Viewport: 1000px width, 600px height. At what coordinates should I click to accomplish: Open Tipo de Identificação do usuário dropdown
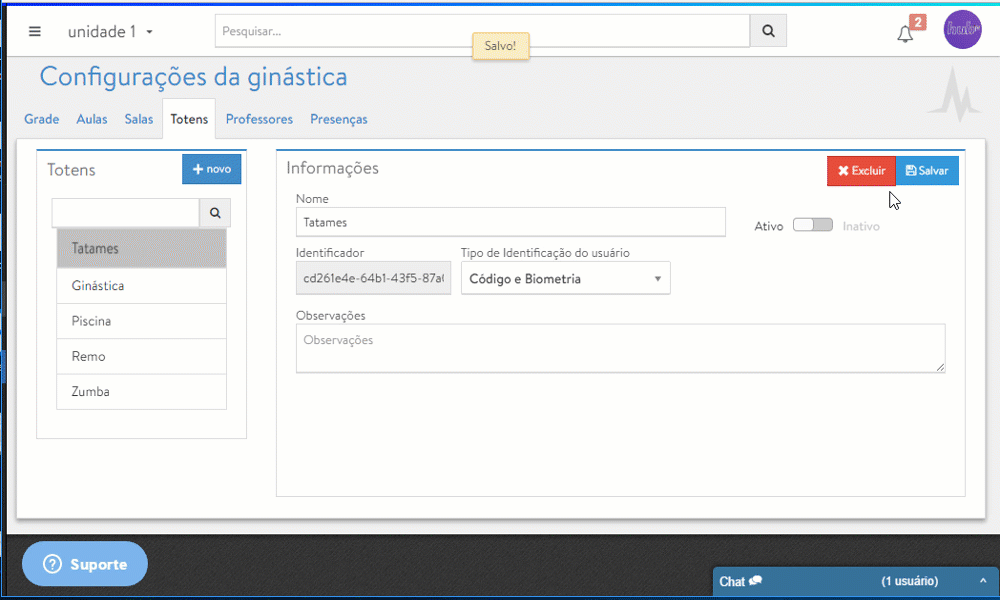565,279
